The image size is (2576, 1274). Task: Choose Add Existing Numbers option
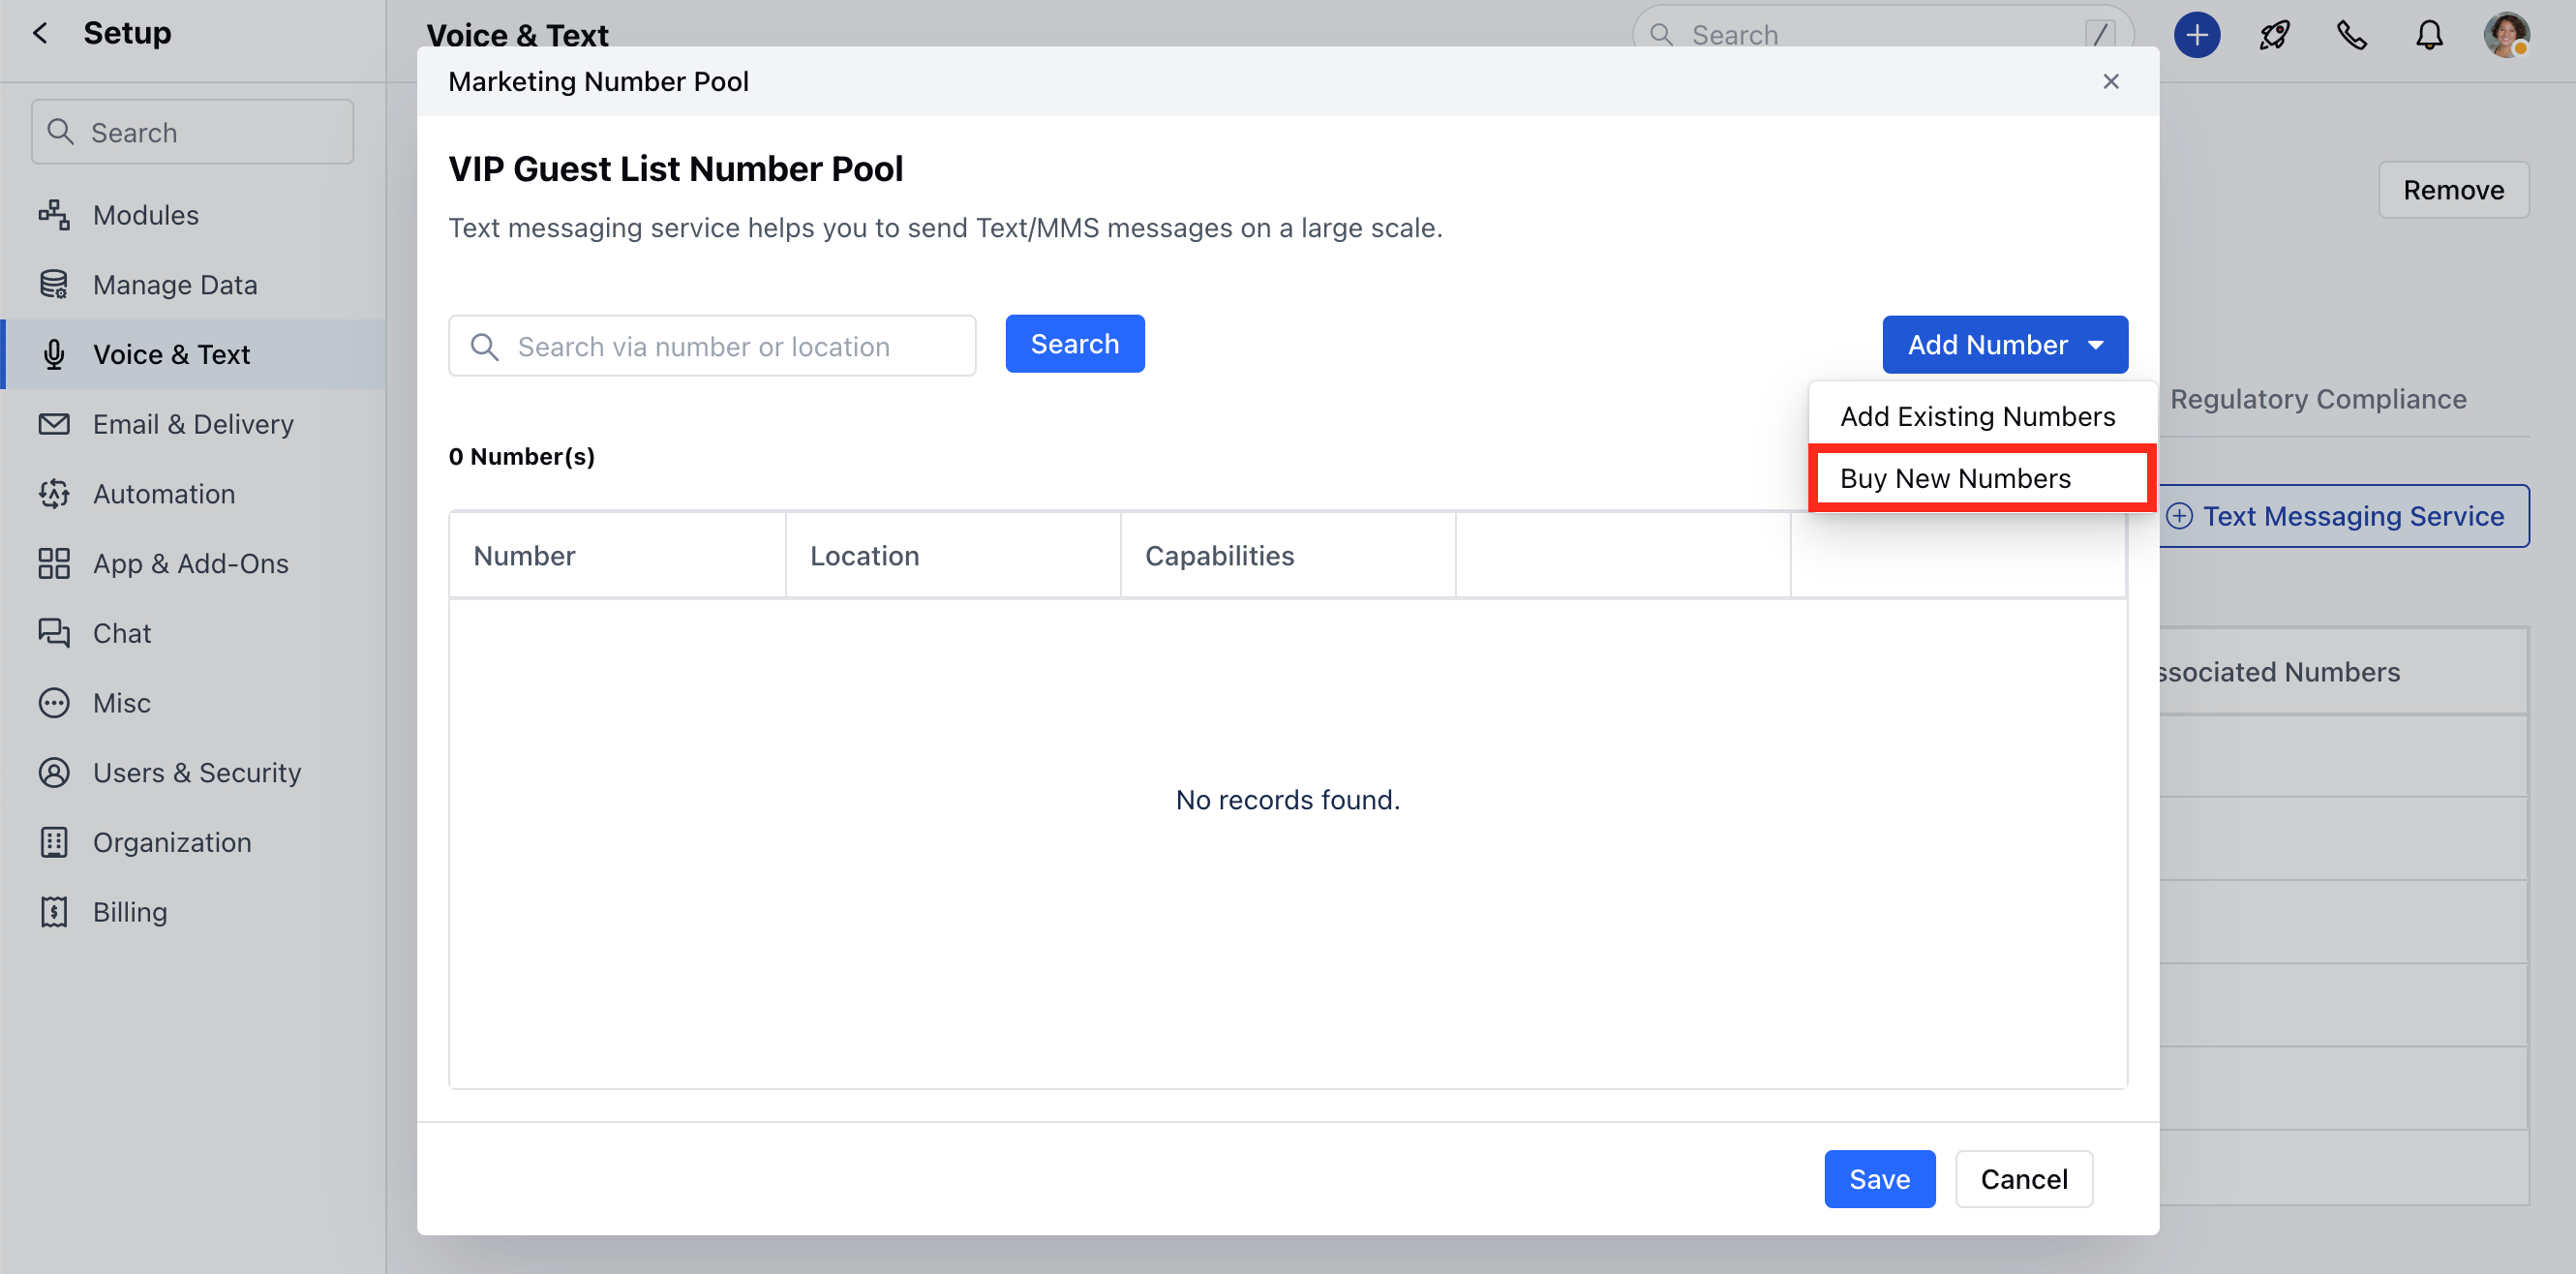tap(1977, 416)
